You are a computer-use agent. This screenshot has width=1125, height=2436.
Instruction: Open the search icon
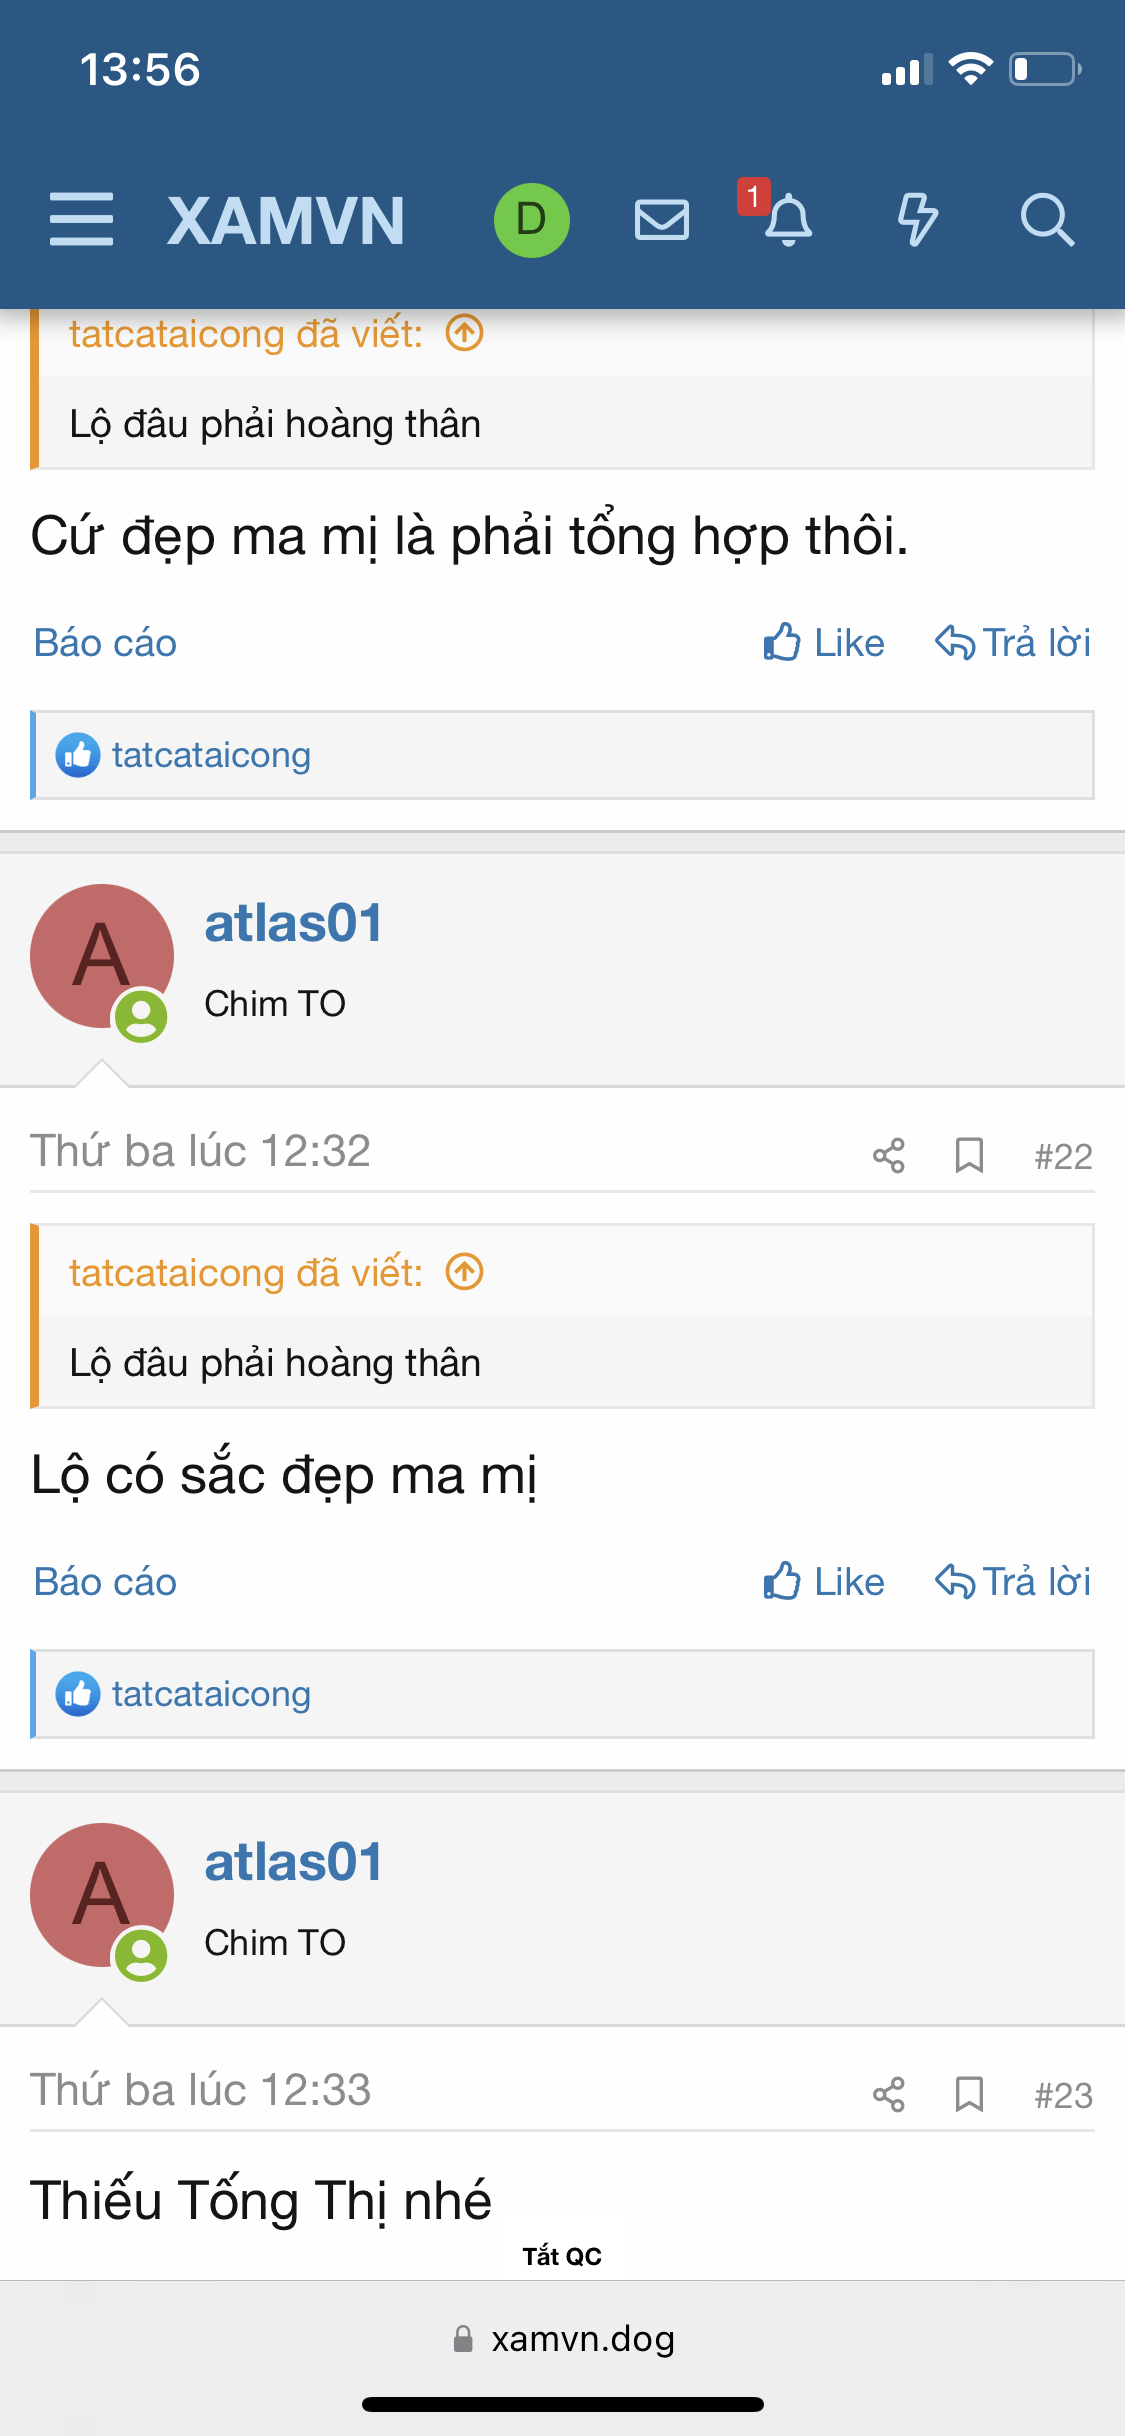(x=1048, y=222)
